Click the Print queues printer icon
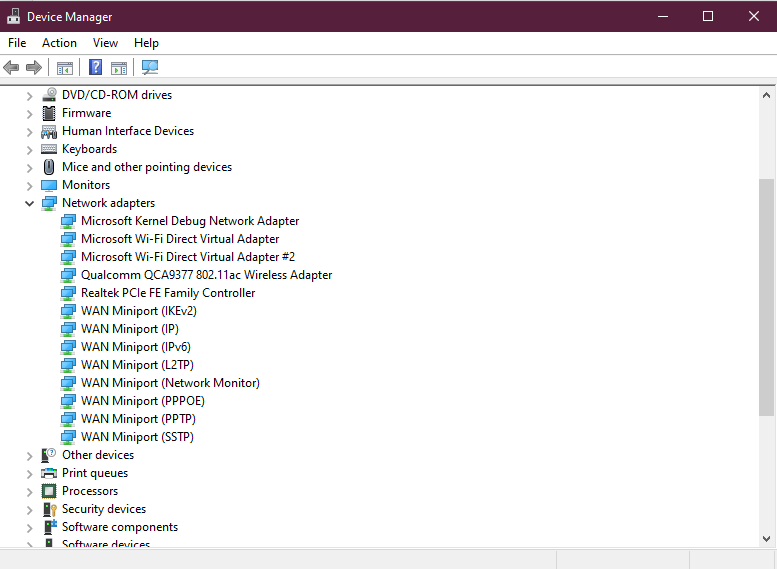This screenshot has height=569, width=777. (49, 473)
